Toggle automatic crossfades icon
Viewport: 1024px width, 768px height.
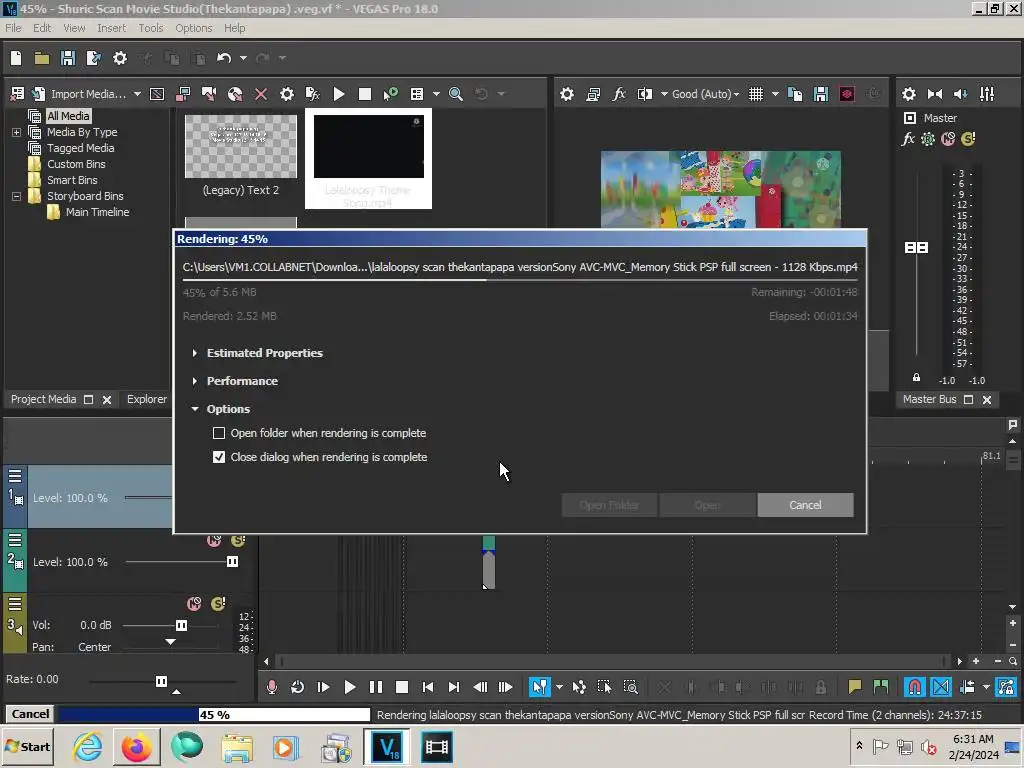(x=941, y=687)
